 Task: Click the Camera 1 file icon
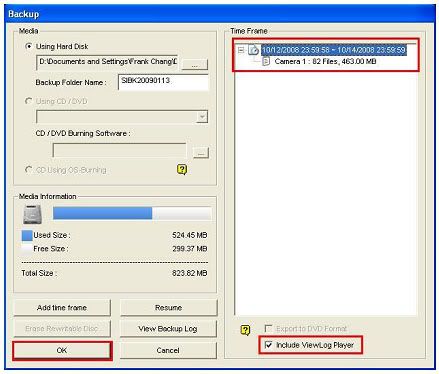266,61
